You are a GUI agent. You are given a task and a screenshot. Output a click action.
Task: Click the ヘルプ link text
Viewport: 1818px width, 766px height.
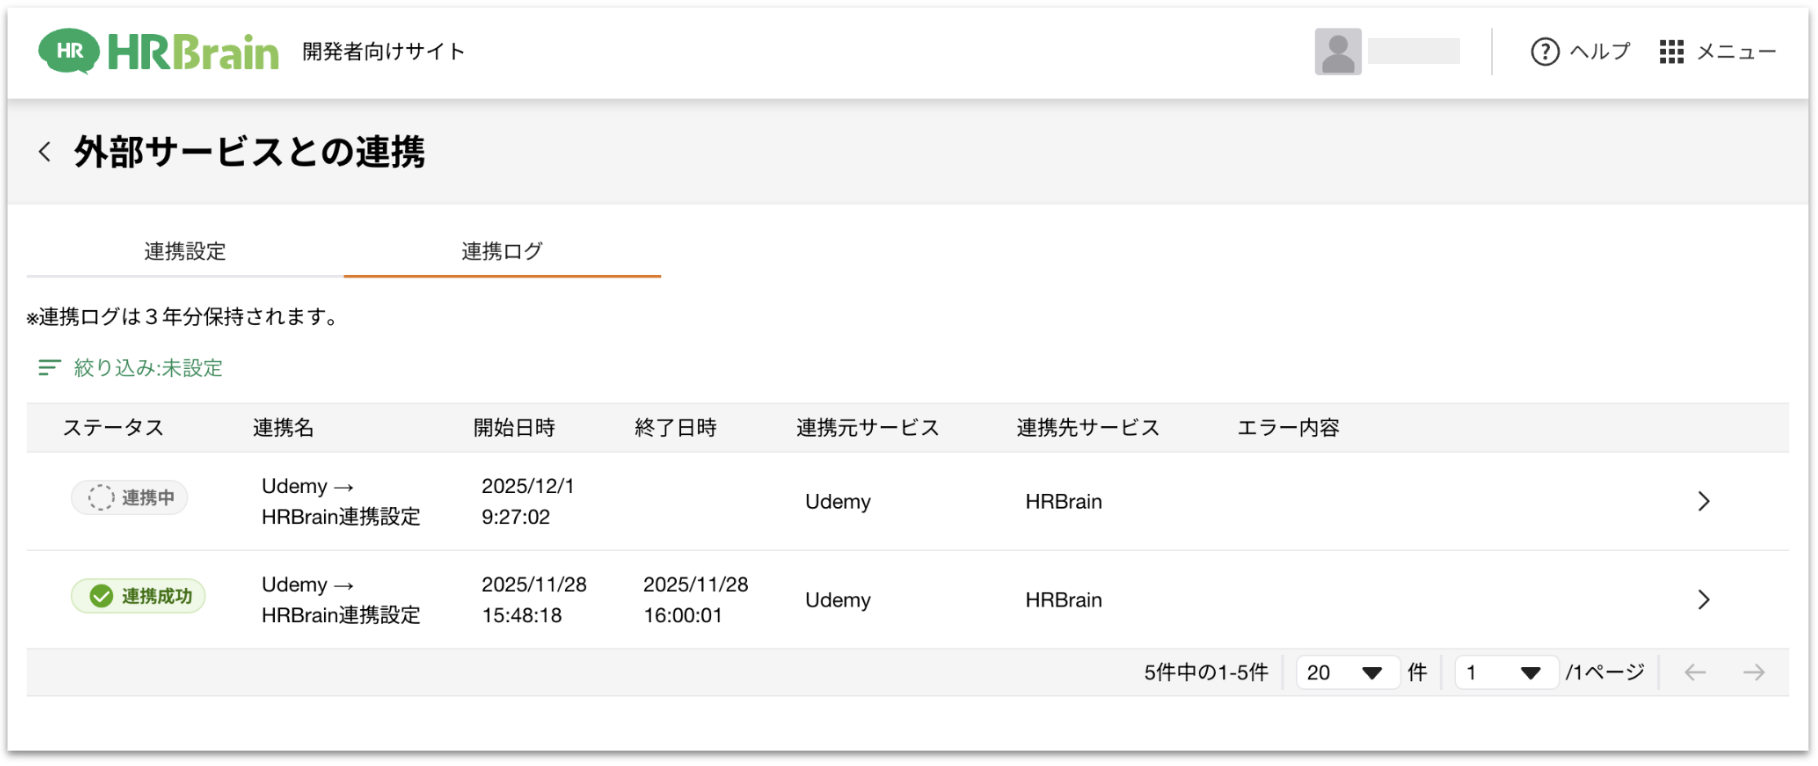click(1600, 52)
